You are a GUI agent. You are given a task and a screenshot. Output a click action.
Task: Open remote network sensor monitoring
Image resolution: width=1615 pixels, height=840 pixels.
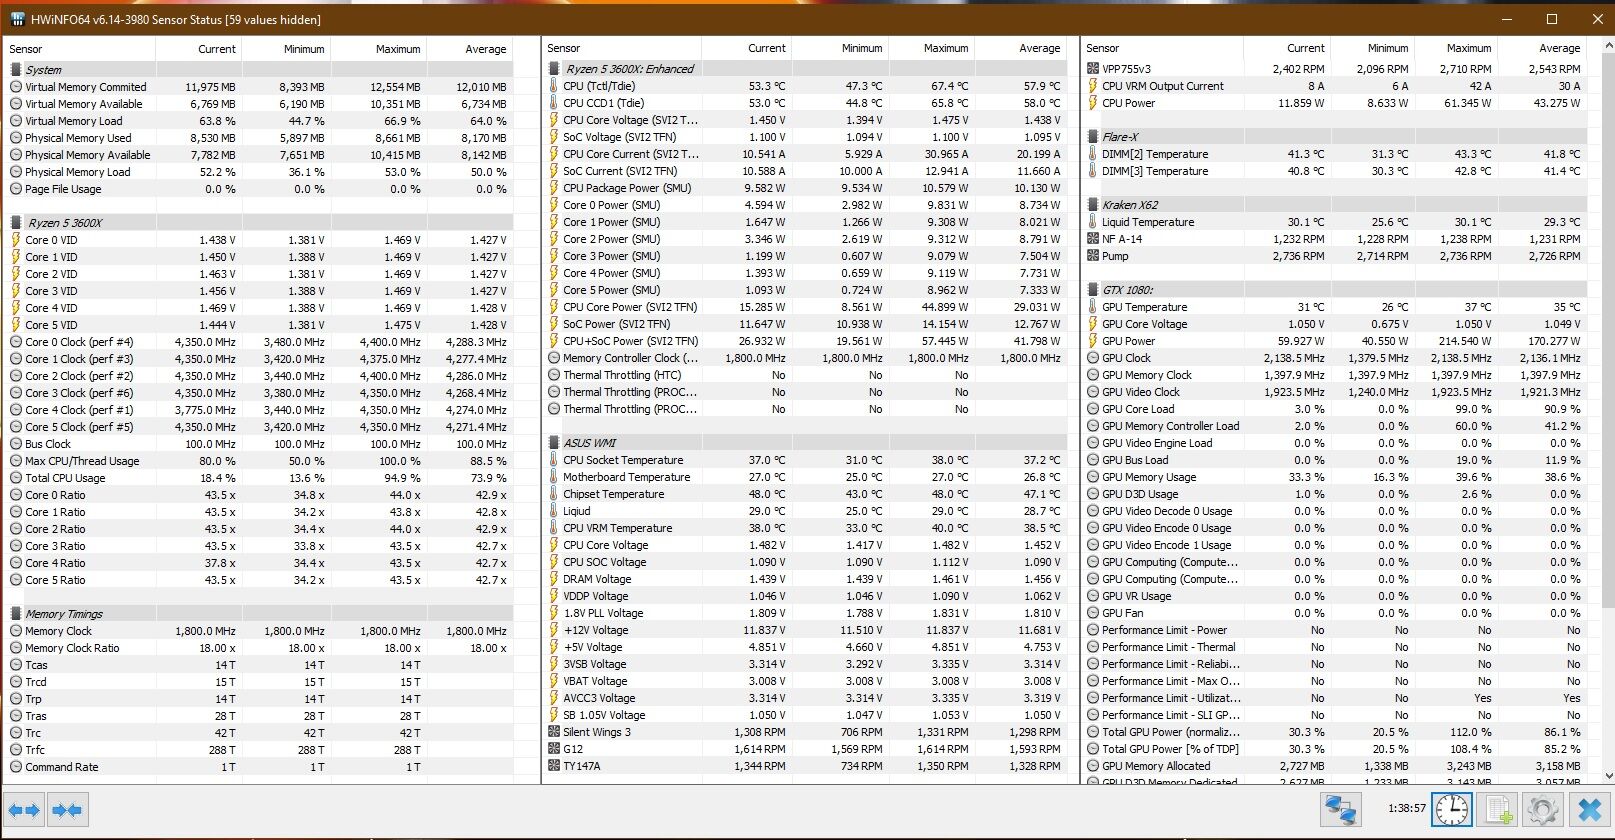tap(1340, 809)
